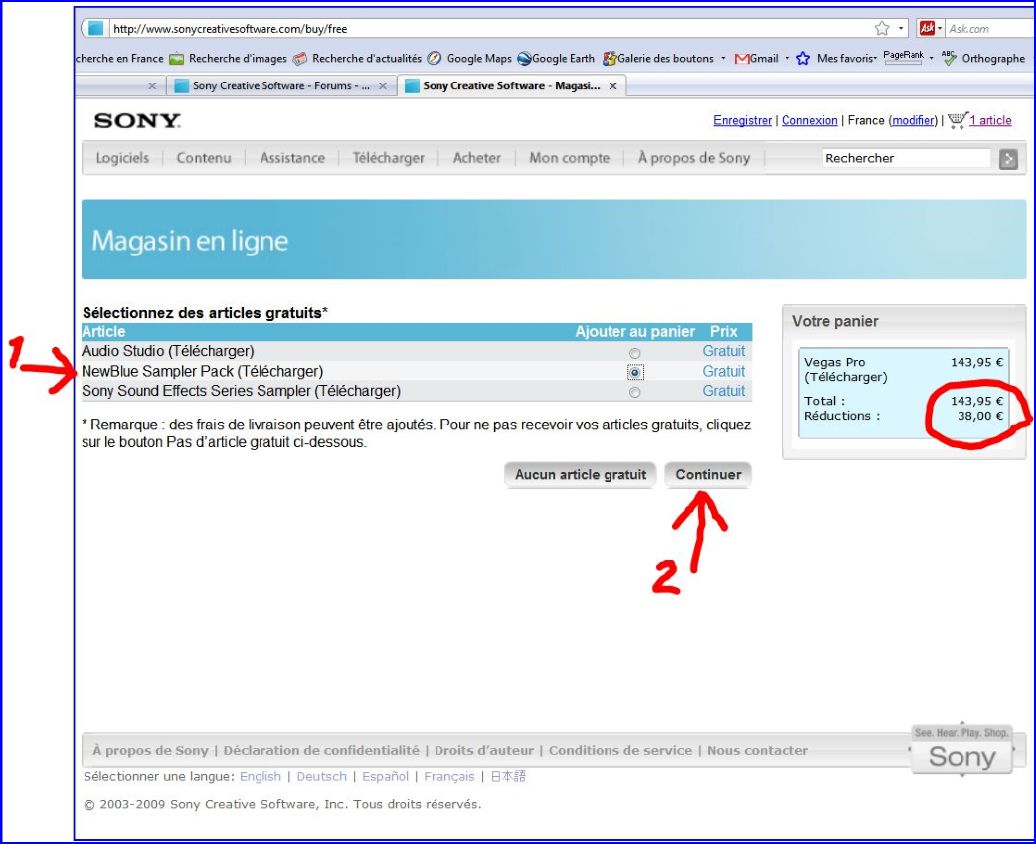Open the Mon compte menu
The width and height of the screenshot is (1036, 844).
coord(570,158)
